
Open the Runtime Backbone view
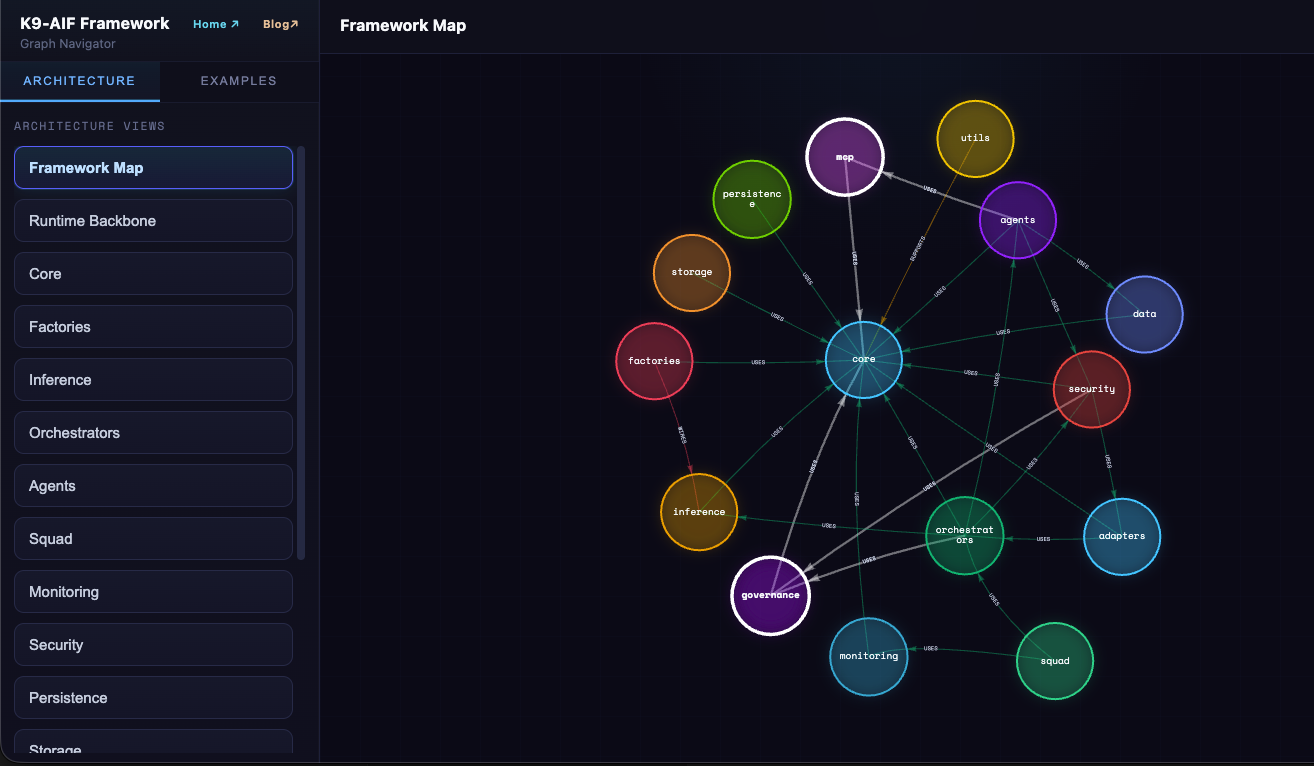pos(153,221)
